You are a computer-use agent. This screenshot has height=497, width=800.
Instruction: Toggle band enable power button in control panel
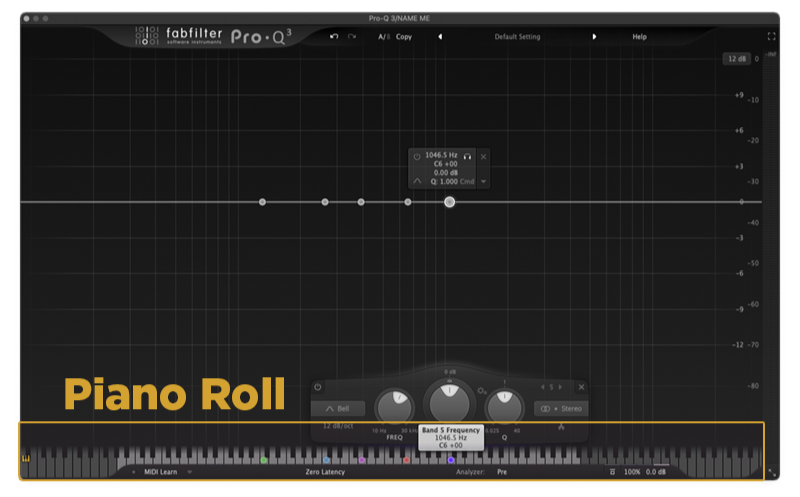pyautogui.click(x=318, y=387)
